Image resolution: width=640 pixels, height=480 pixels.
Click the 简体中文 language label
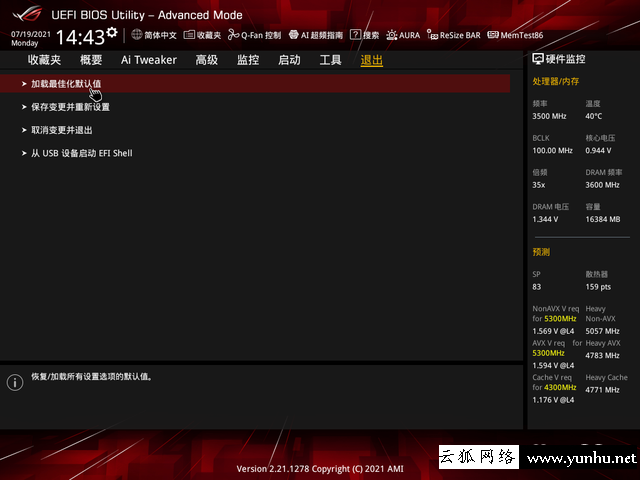click(x=160, y=35)
